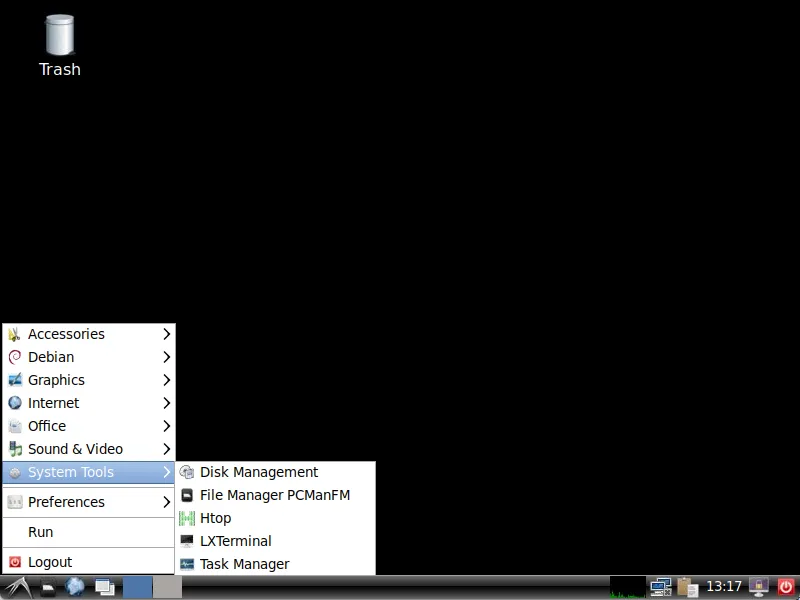Launch File Manager PCManFM

click(x=276, y=495)
